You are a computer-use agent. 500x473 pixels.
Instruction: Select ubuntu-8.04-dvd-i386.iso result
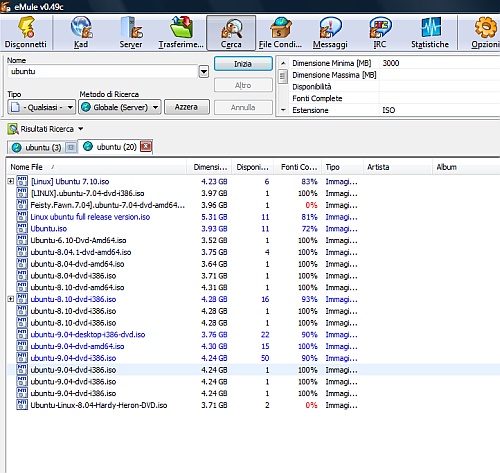(x=73, y=276)
